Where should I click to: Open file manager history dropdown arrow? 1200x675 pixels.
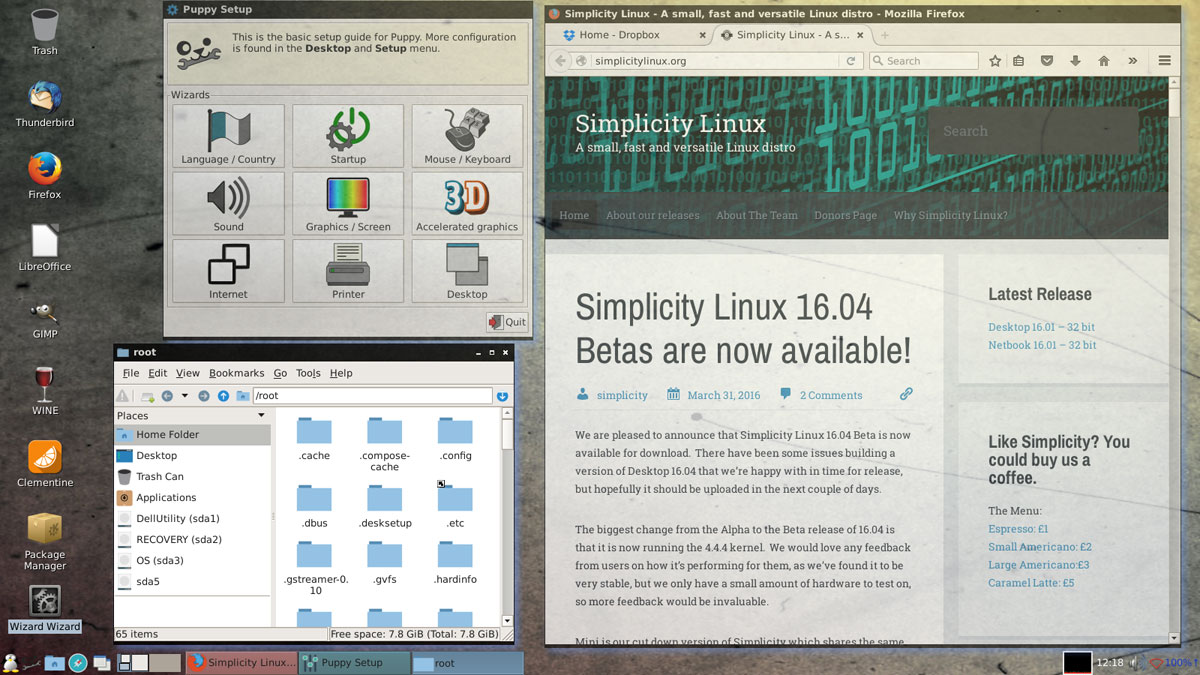coord(185,396)
